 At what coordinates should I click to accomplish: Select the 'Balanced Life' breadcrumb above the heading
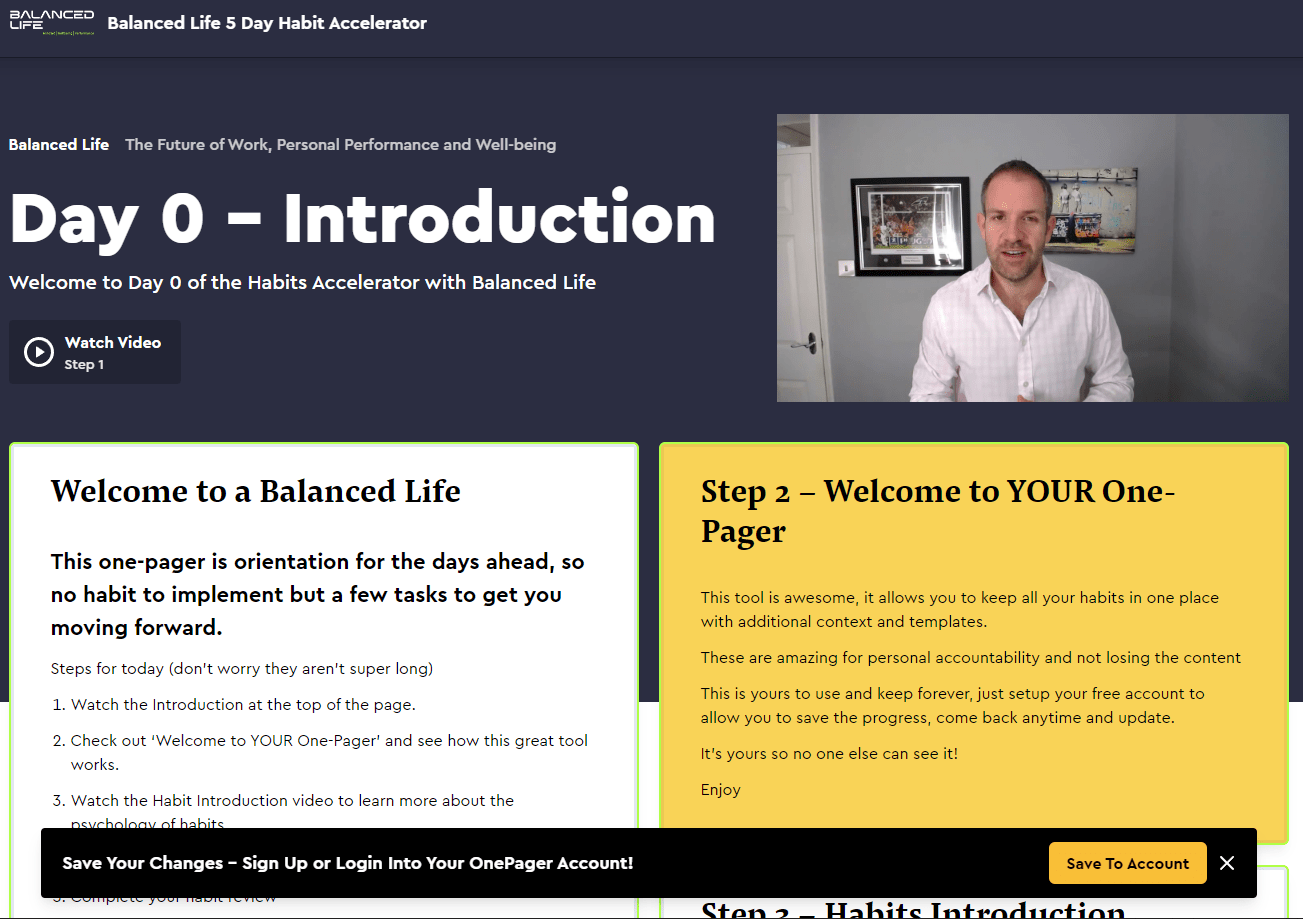point(59,145)
